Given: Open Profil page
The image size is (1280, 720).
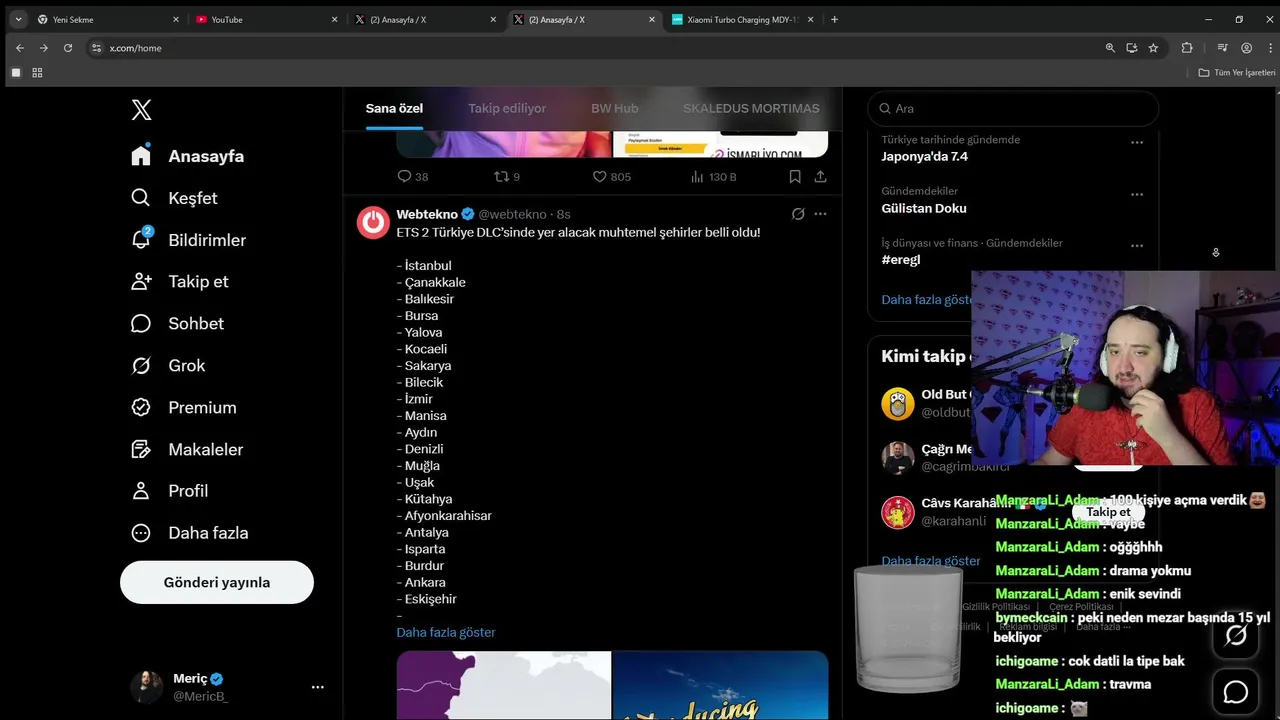Looking at the screenshot, I should coord(169,491).
